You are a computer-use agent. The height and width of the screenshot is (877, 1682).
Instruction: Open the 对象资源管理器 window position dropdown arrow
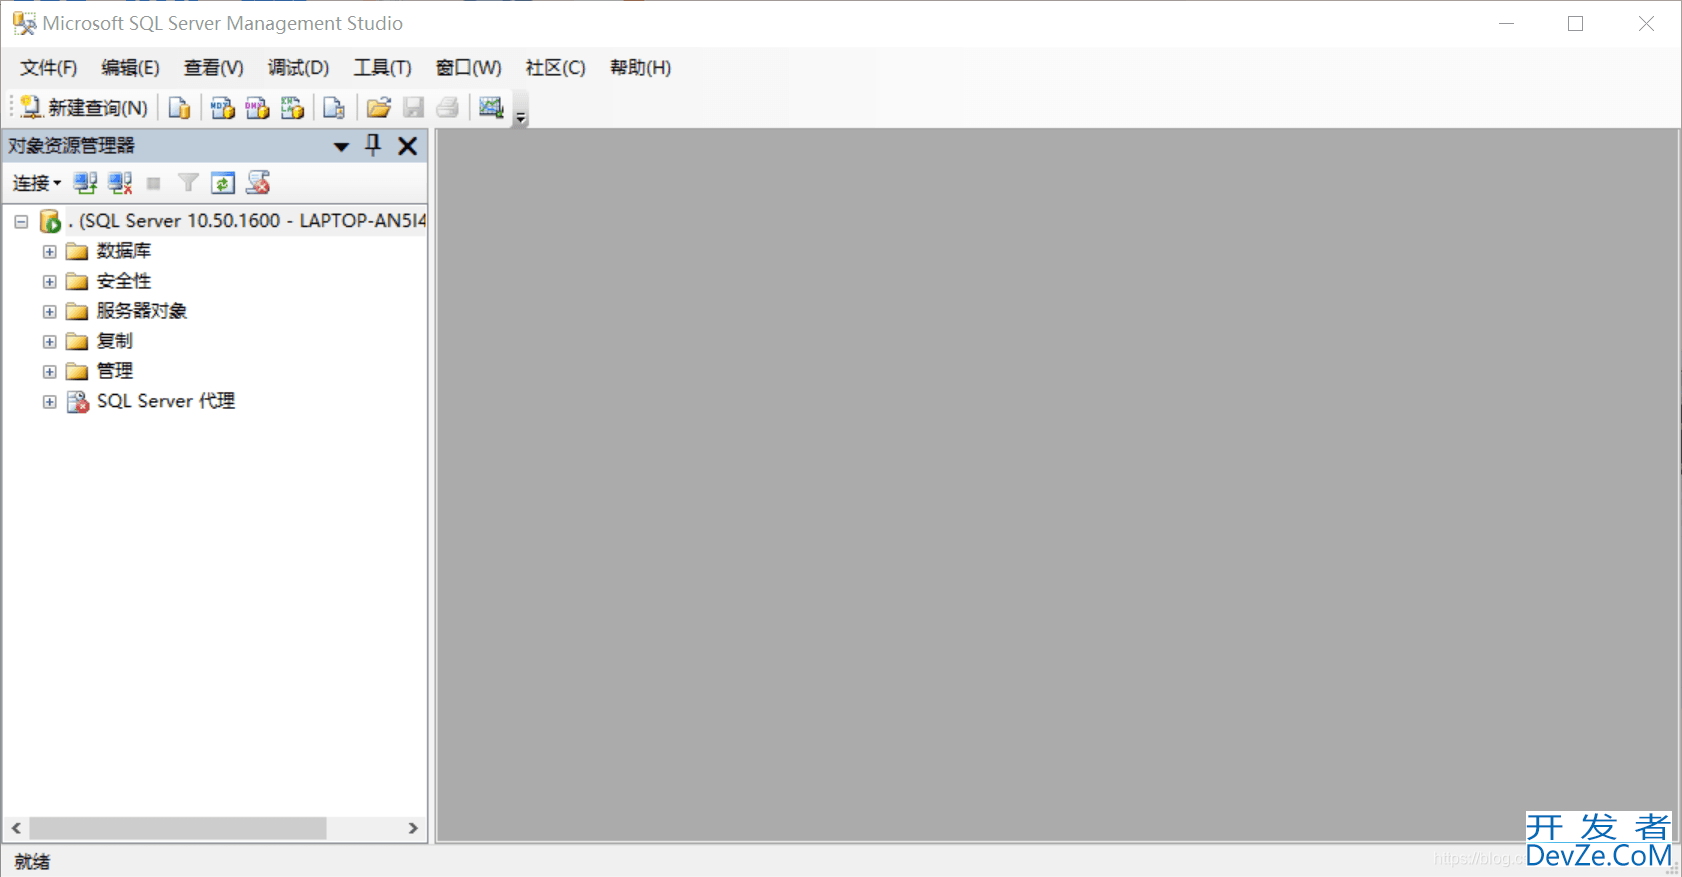pos(341,146)
